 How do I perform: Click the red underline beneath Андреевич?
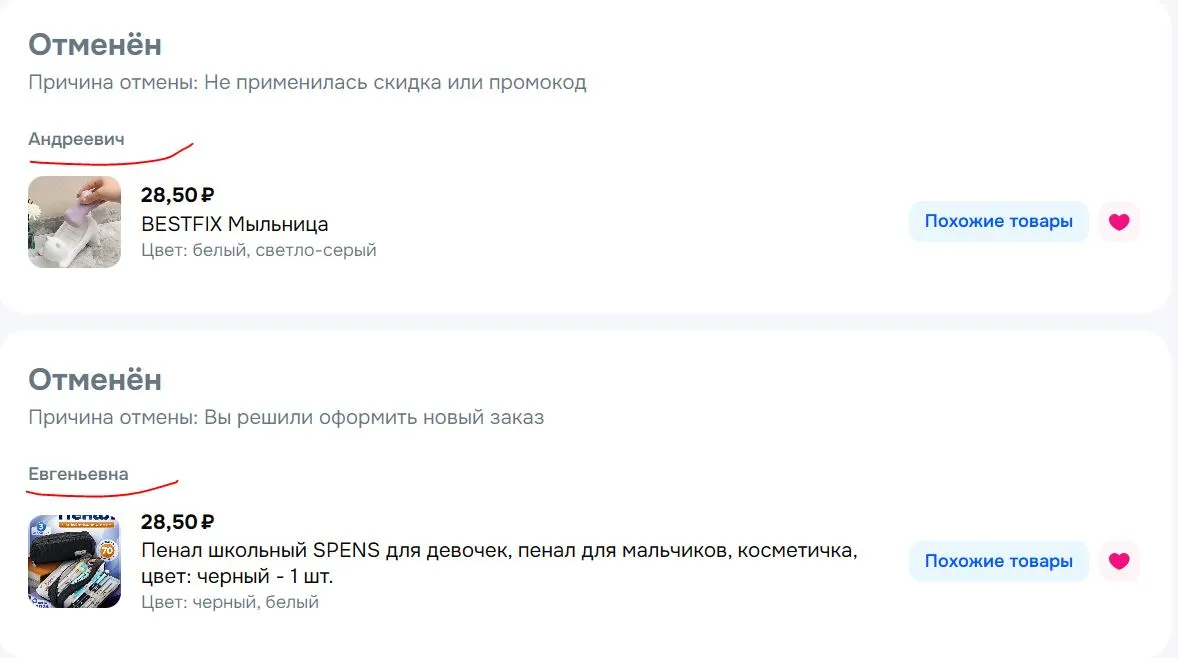(110, 155)
